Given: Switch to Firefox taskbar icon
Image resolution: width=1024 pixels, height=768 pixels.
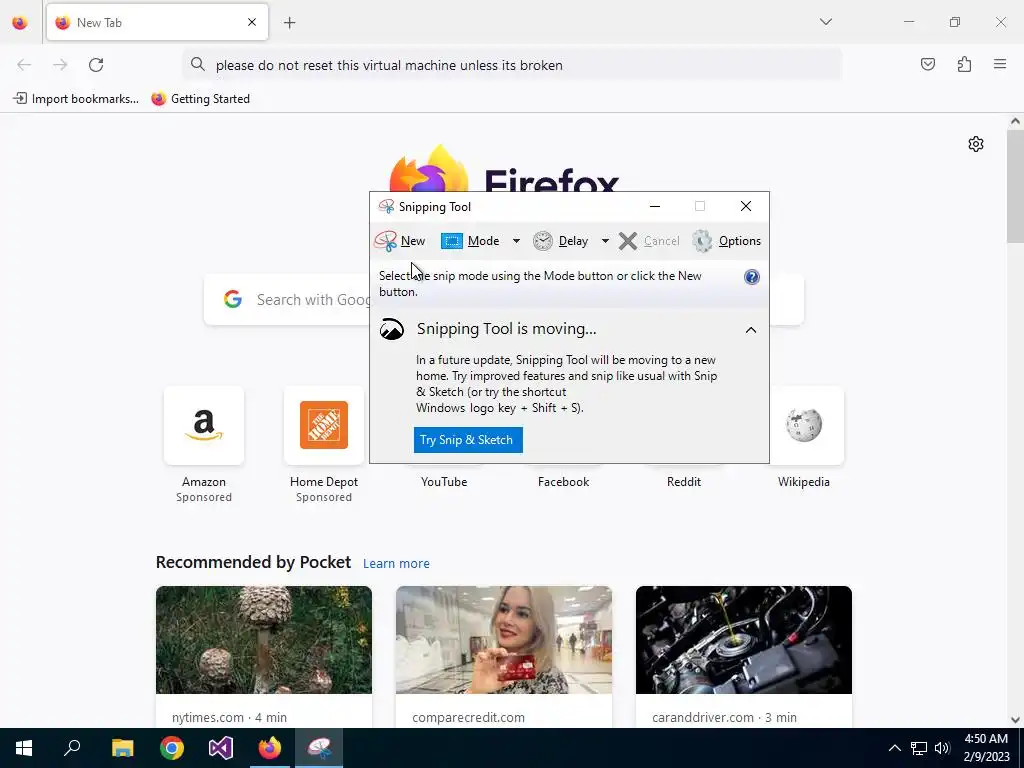Looking at the screenshot, I should click(270, 748).
